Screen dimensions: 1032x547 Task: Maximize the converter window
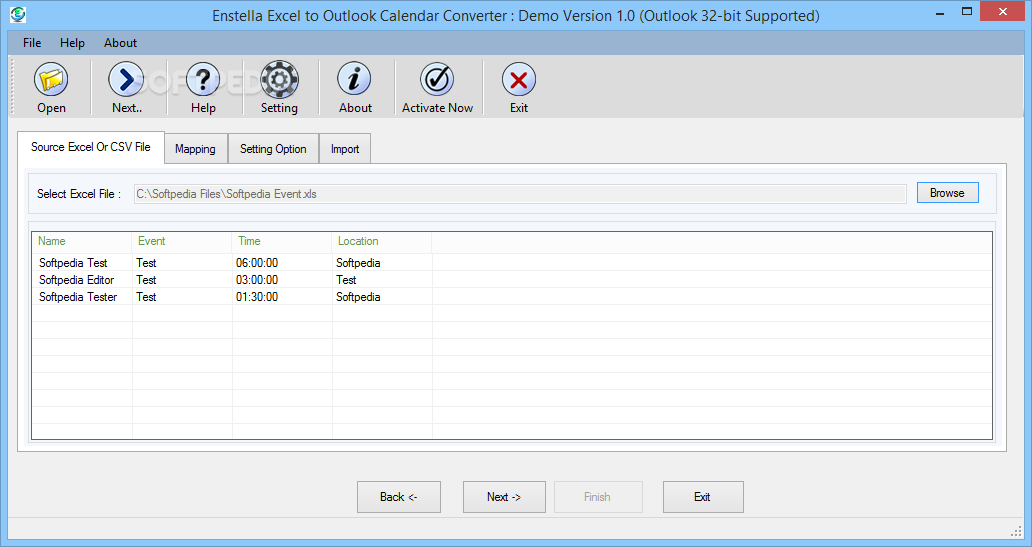click(967, 11)
